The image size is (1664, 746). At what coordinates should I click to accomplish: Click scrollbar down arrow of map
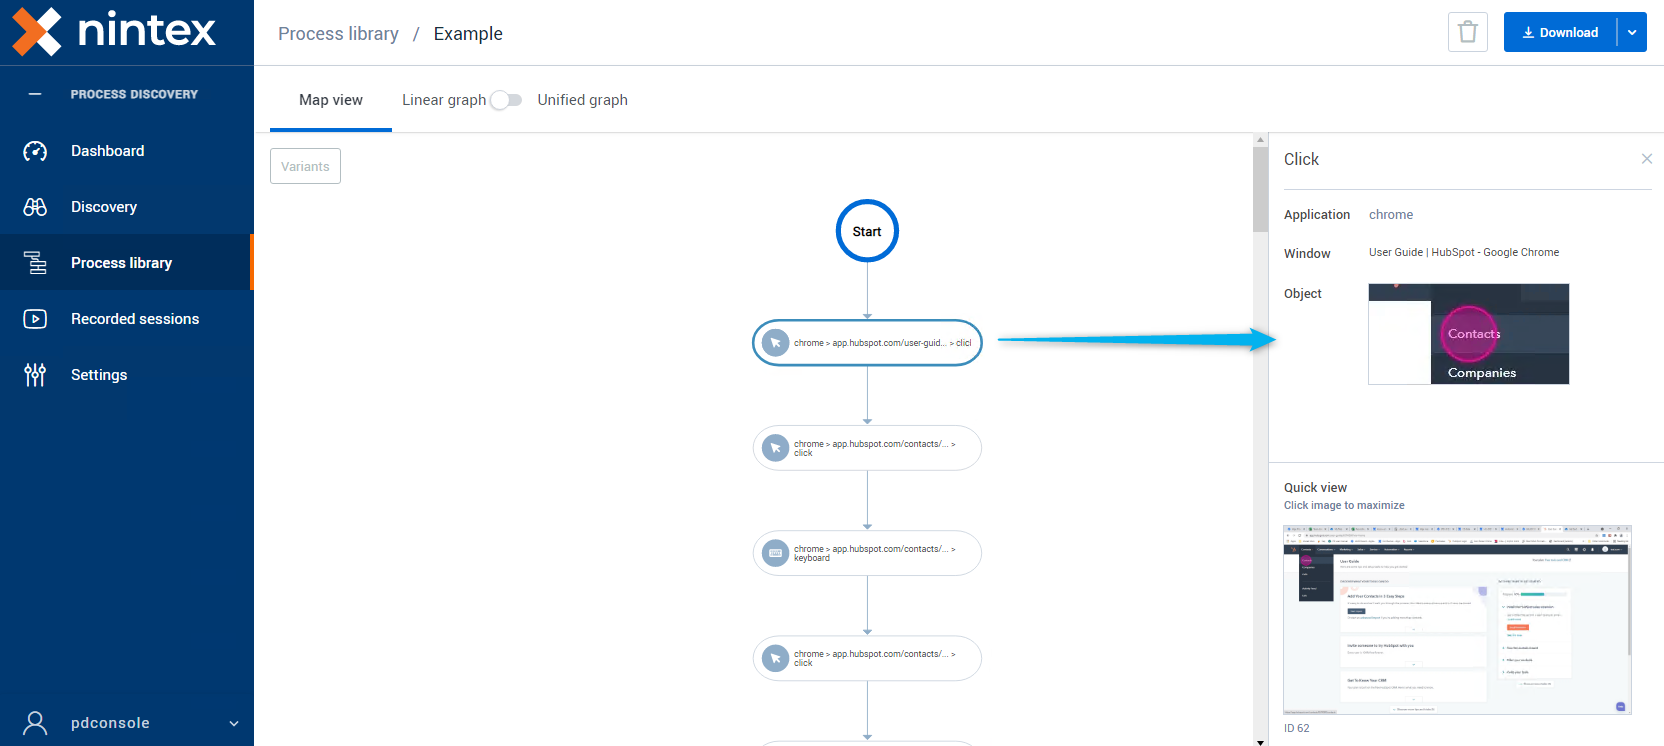1260,741
